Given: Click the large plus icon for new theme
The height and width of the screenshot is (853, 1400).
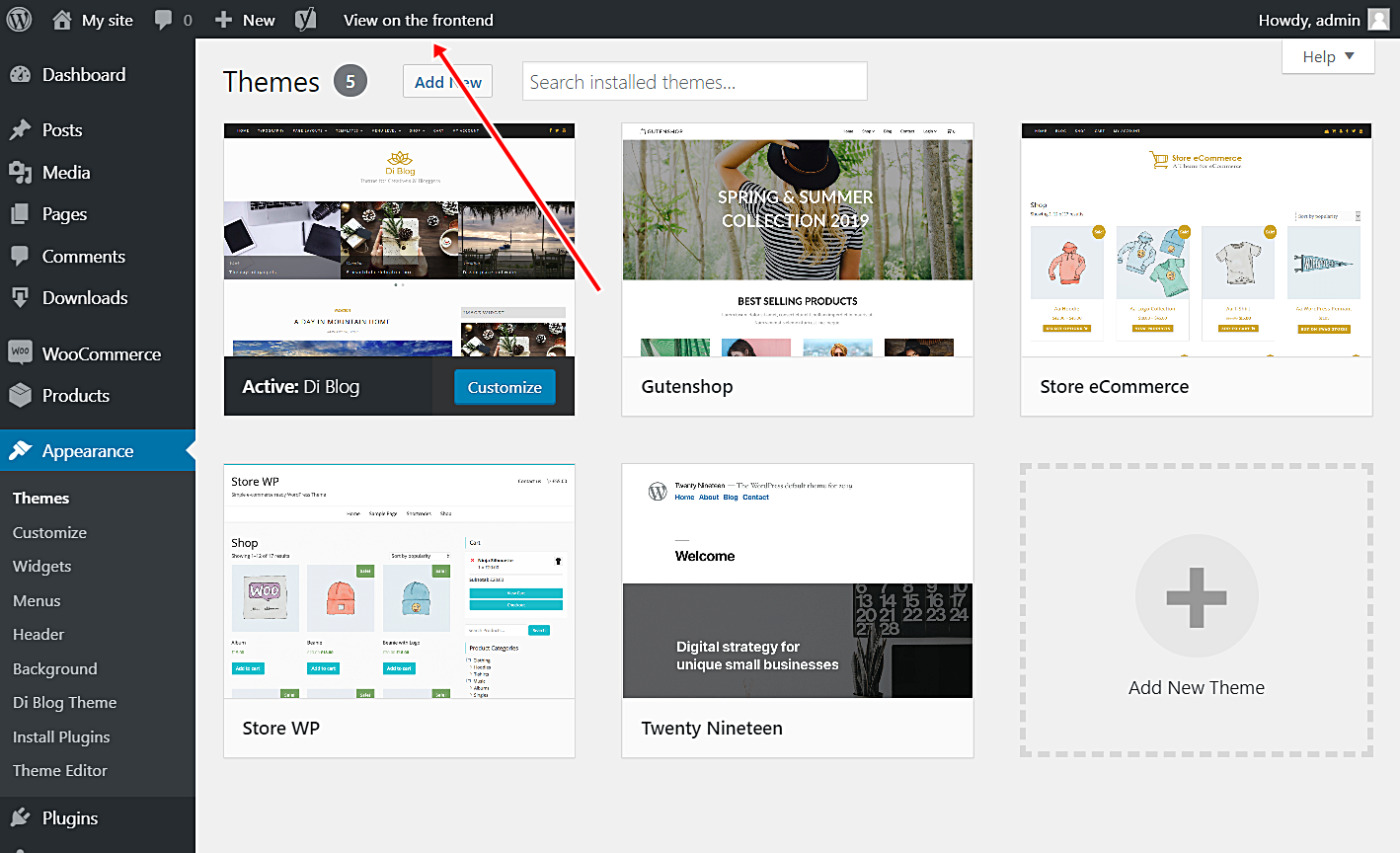Looking at the screenshot, I should [1196, 597].
